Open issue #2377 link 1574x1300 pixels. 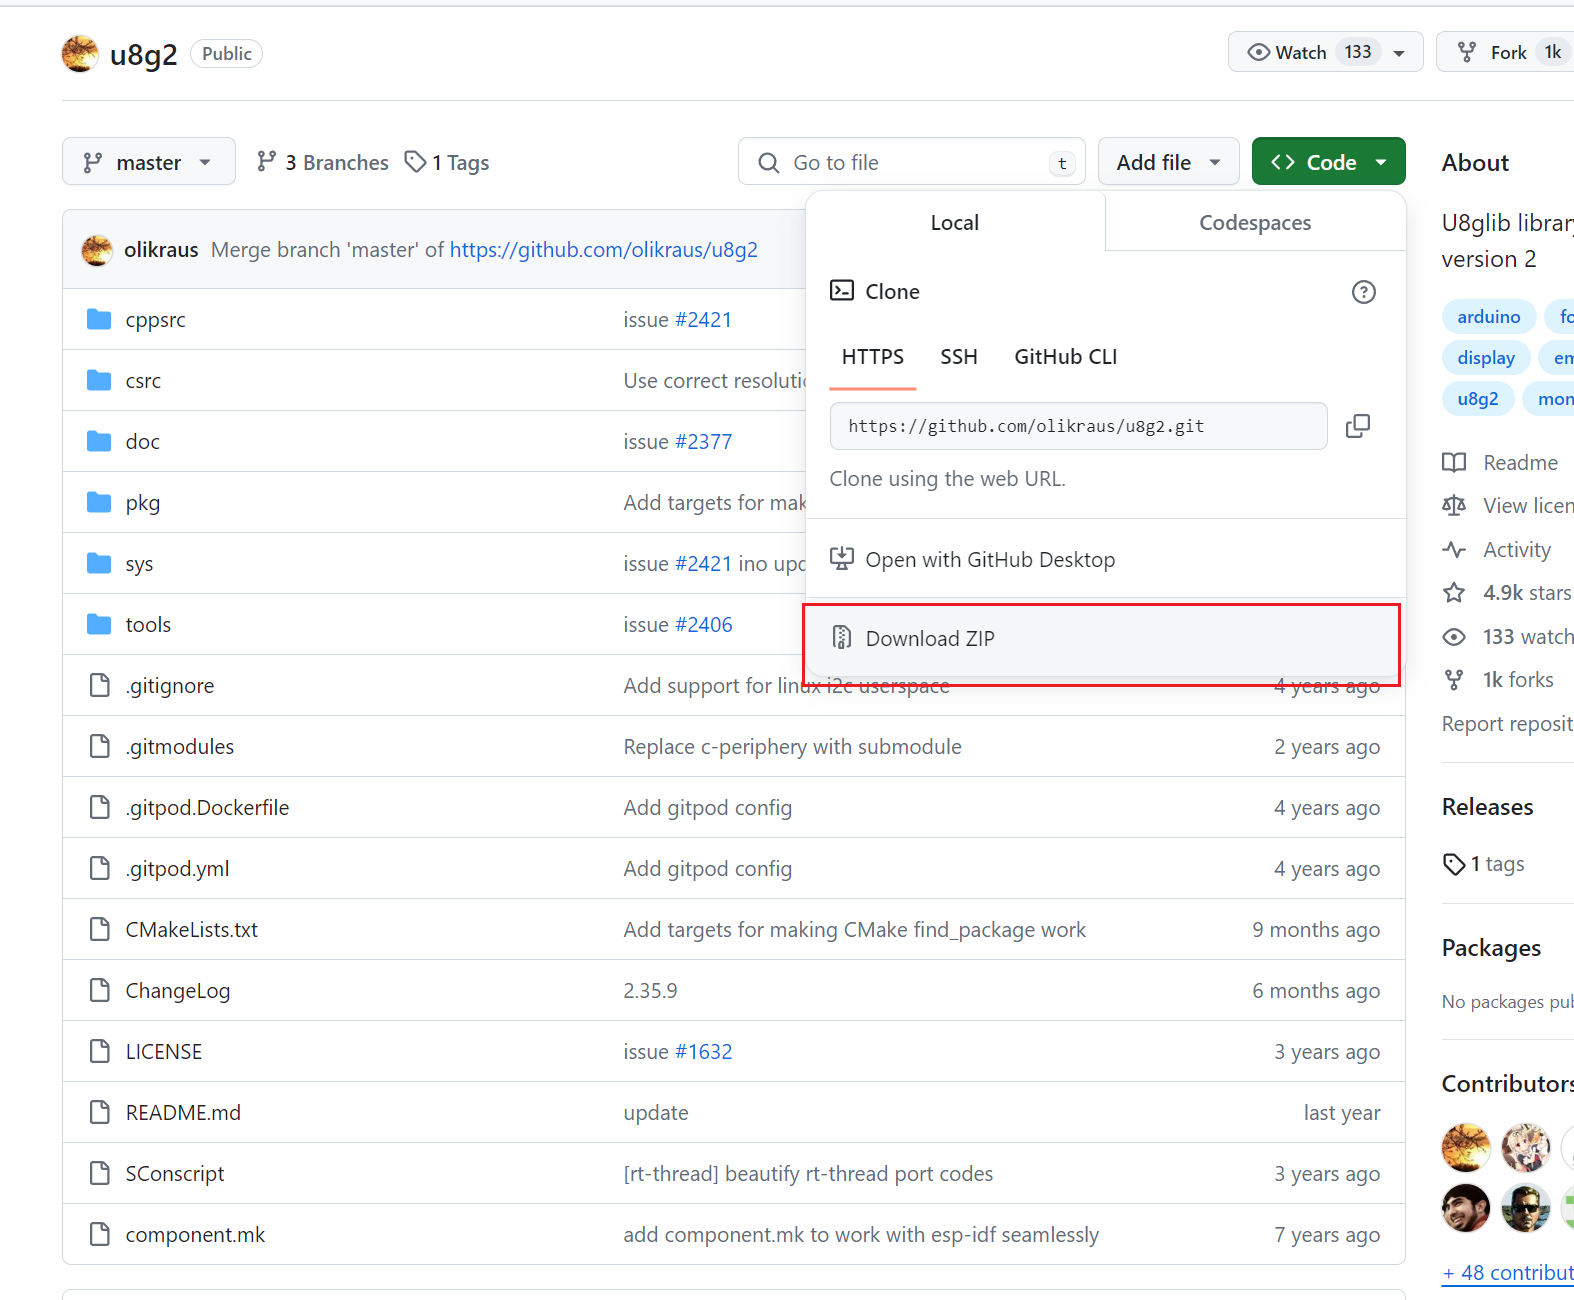[x=703, y=442]
